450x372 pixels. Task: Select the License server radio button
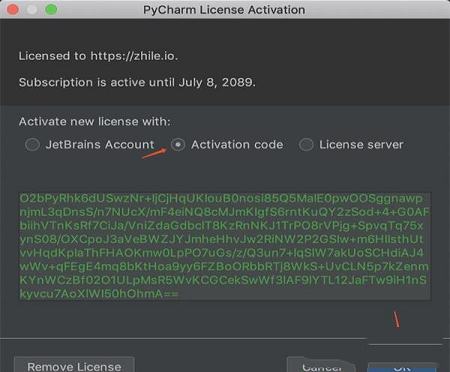pos(306,145)
